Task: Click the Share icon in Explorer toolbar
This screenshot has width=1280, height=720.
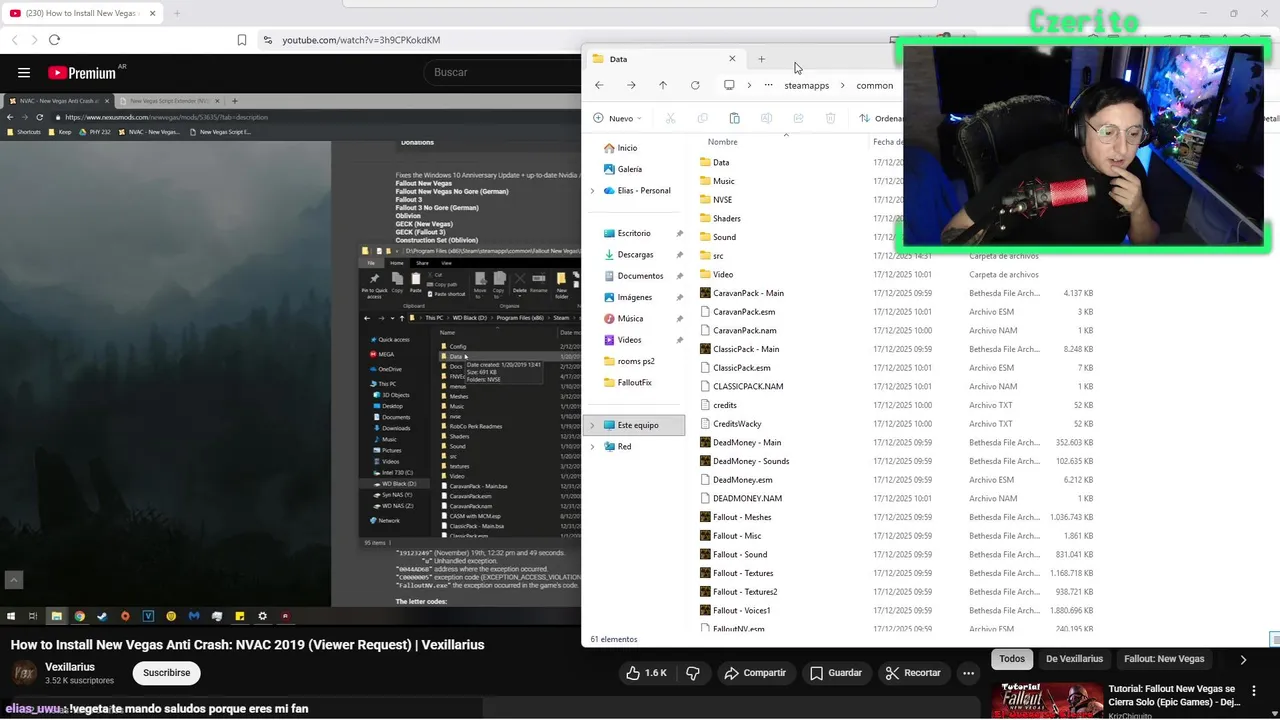Action: coord(798,118)
